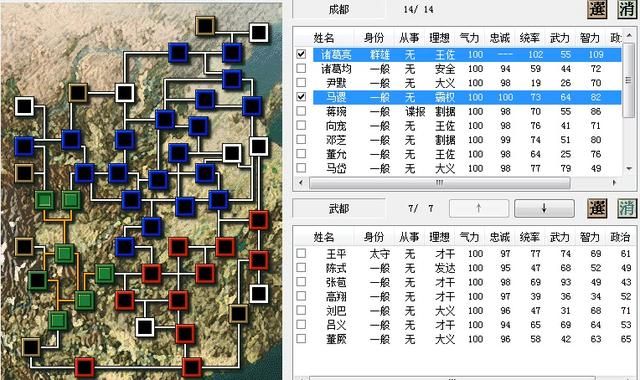Click the 成都 city name field
The height and width of the screenshot is (380, 640).
pyautogui.click(x=339, y=9)
